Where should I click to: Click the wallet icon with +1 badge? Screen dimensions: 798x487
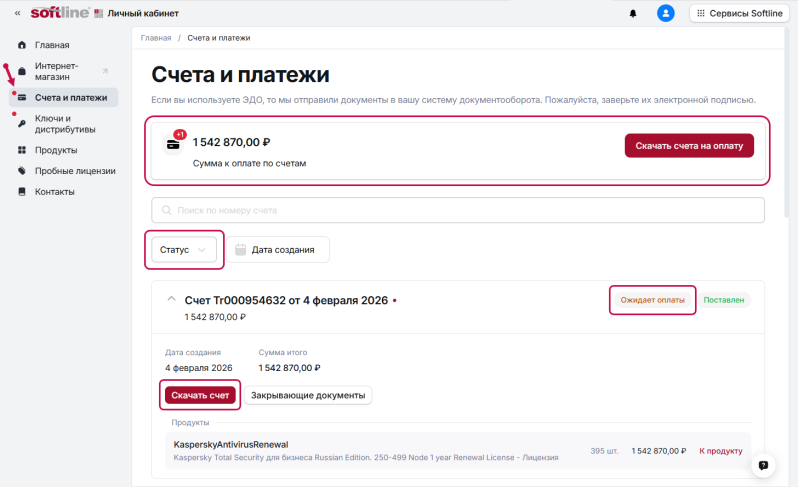174,144
